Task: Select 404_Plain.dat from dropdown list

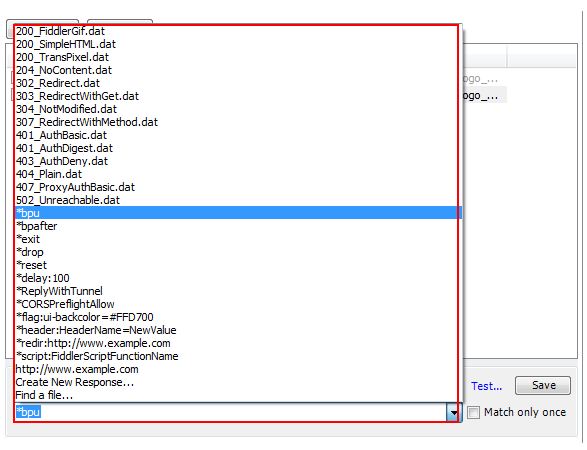Action: (238, 174)
